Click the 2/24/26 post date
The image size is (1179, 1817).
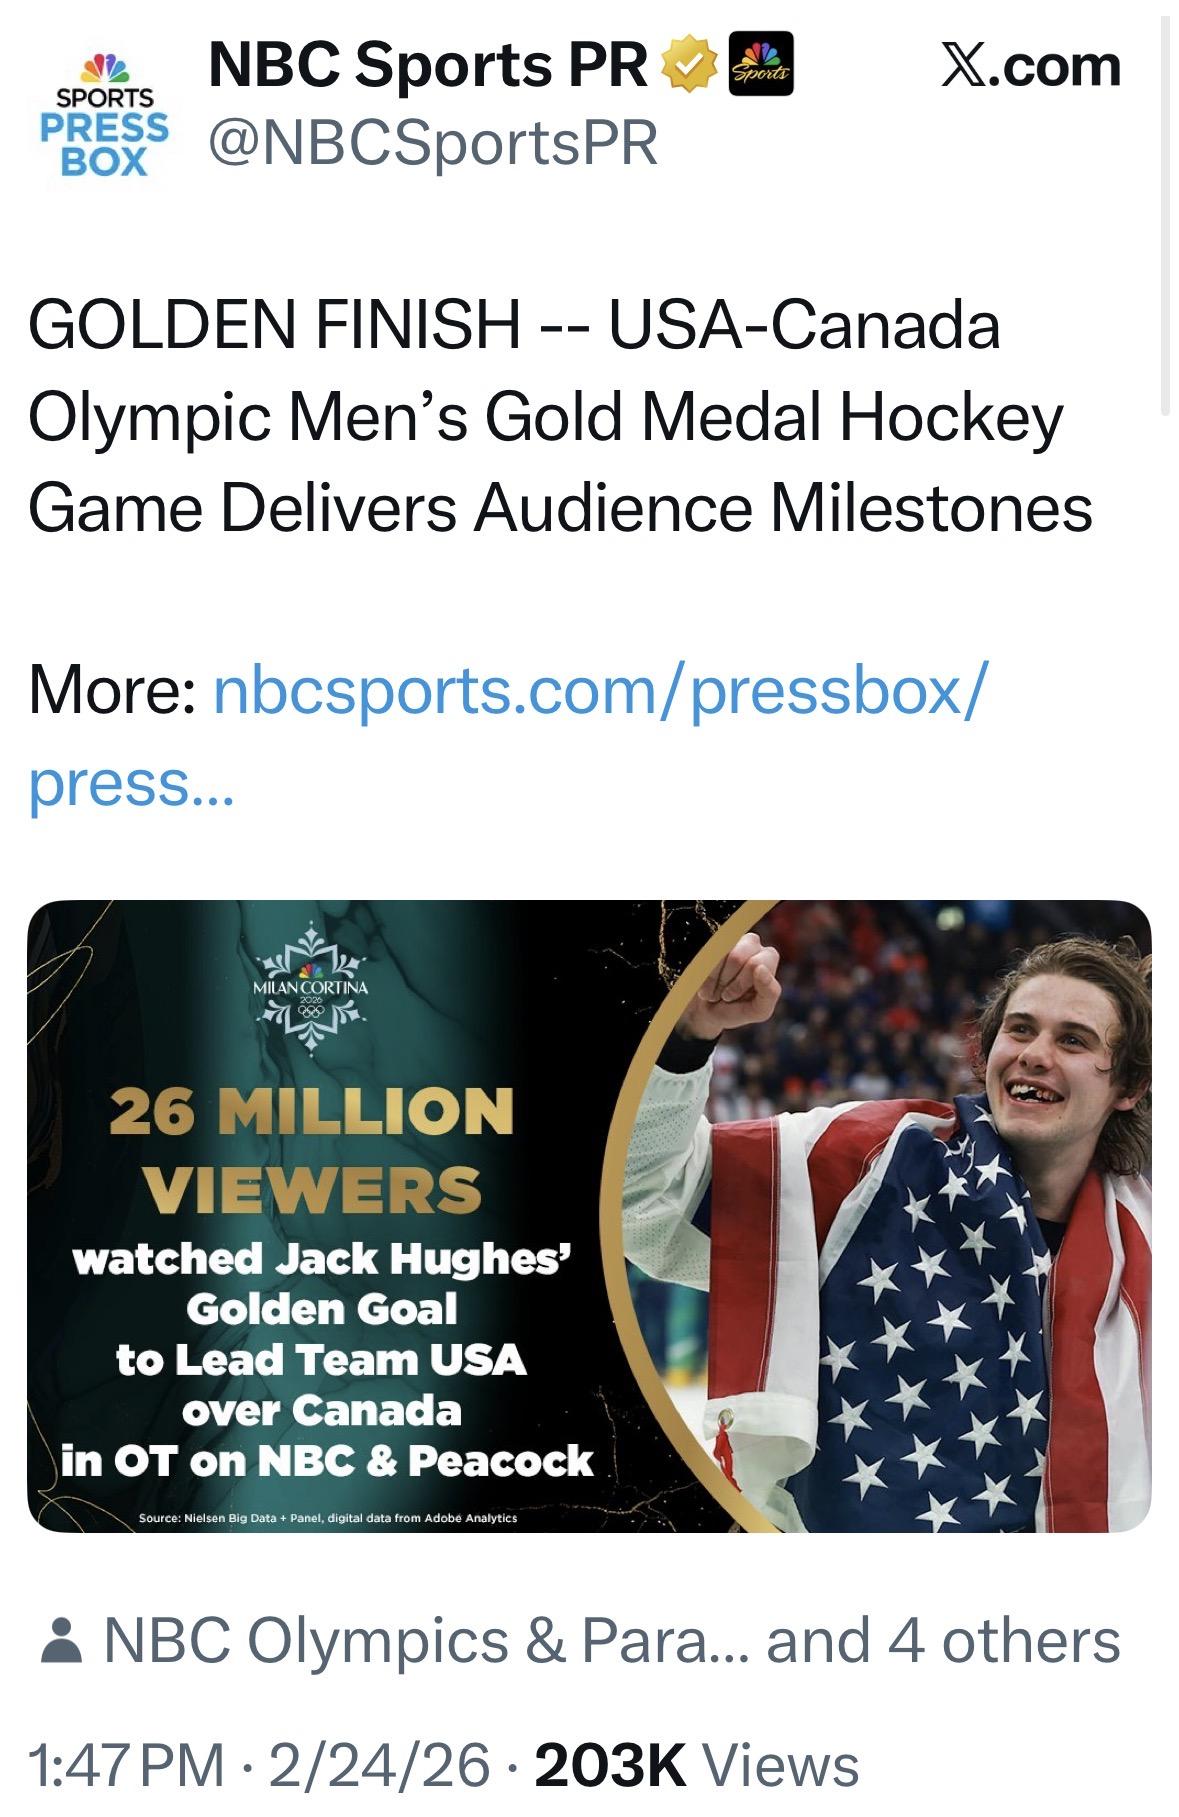[x=379, y=1765]
